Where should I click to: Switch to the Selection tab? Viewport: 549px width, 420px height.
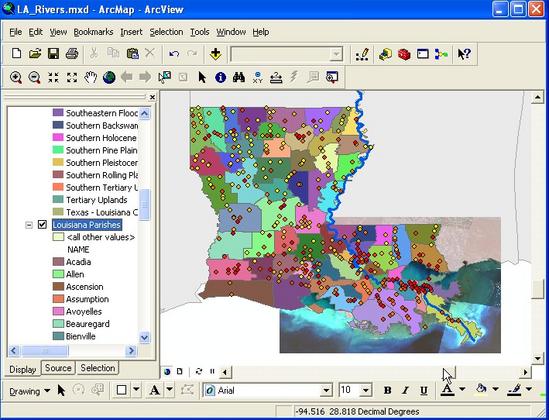pyautogui.click(x=98, y=368)
